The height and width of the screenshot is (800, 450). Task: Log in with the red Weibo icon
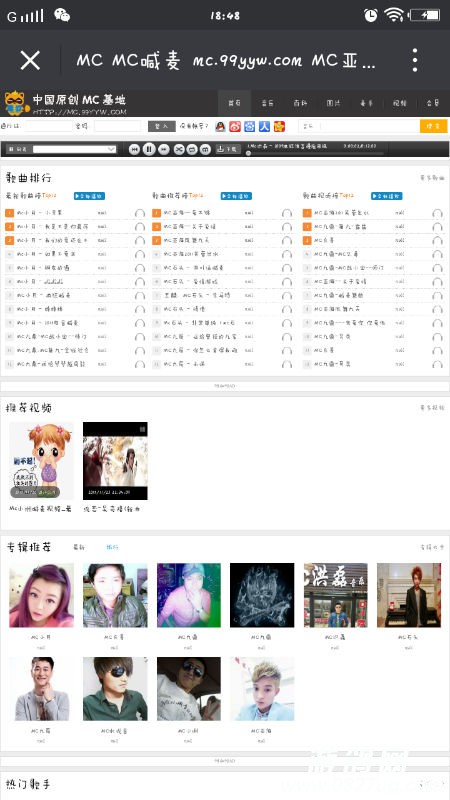[x=235, y=126]
